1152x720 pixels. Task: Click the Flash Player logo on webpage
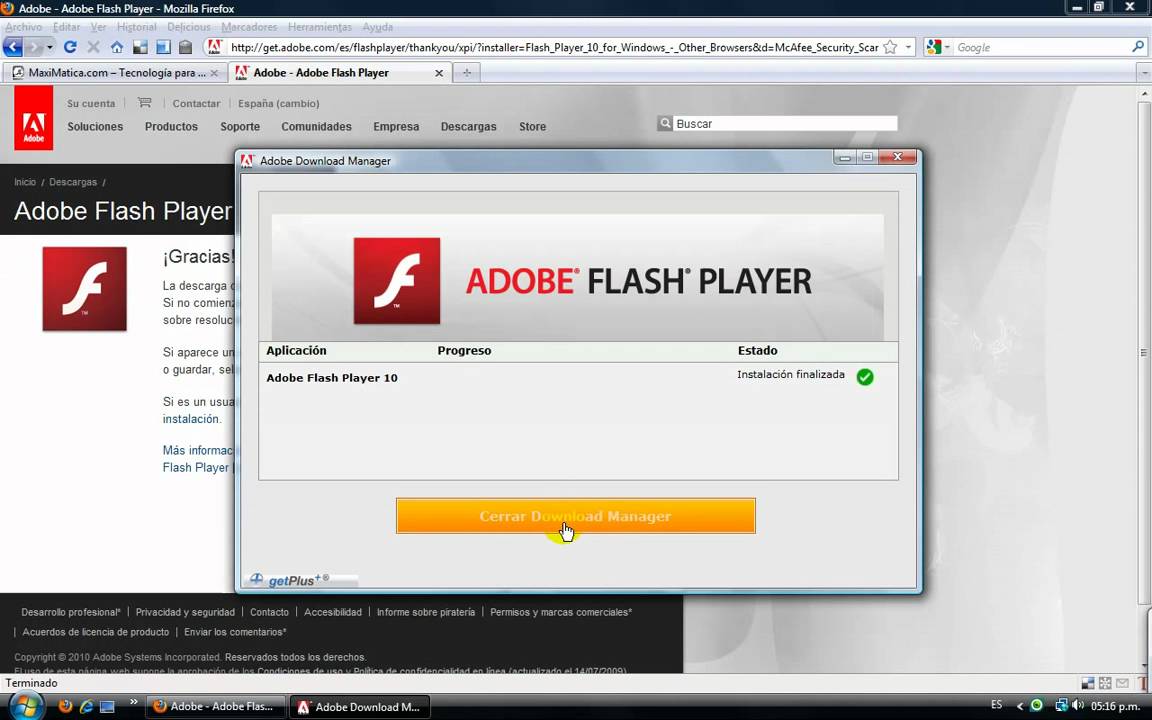(x=84, y=289)
